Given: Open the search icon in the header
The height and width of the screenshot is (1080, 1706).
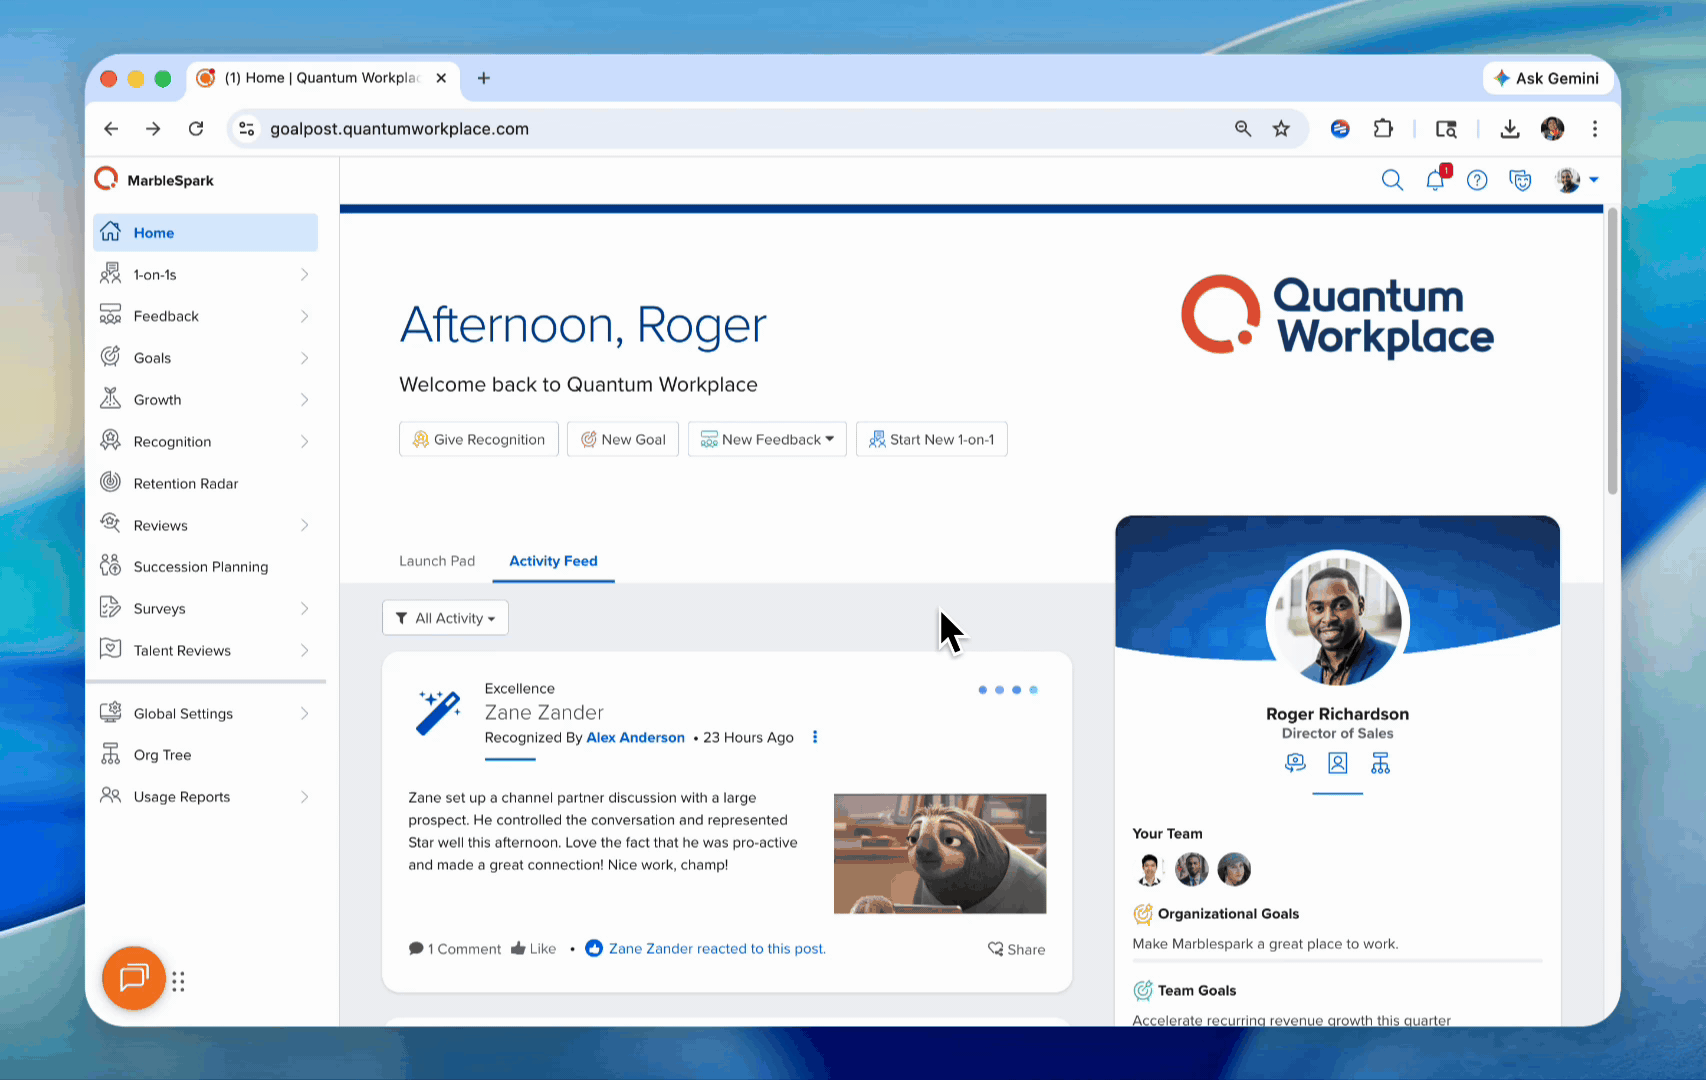Looking at the screenshot, I should [x=1392, y=180].
